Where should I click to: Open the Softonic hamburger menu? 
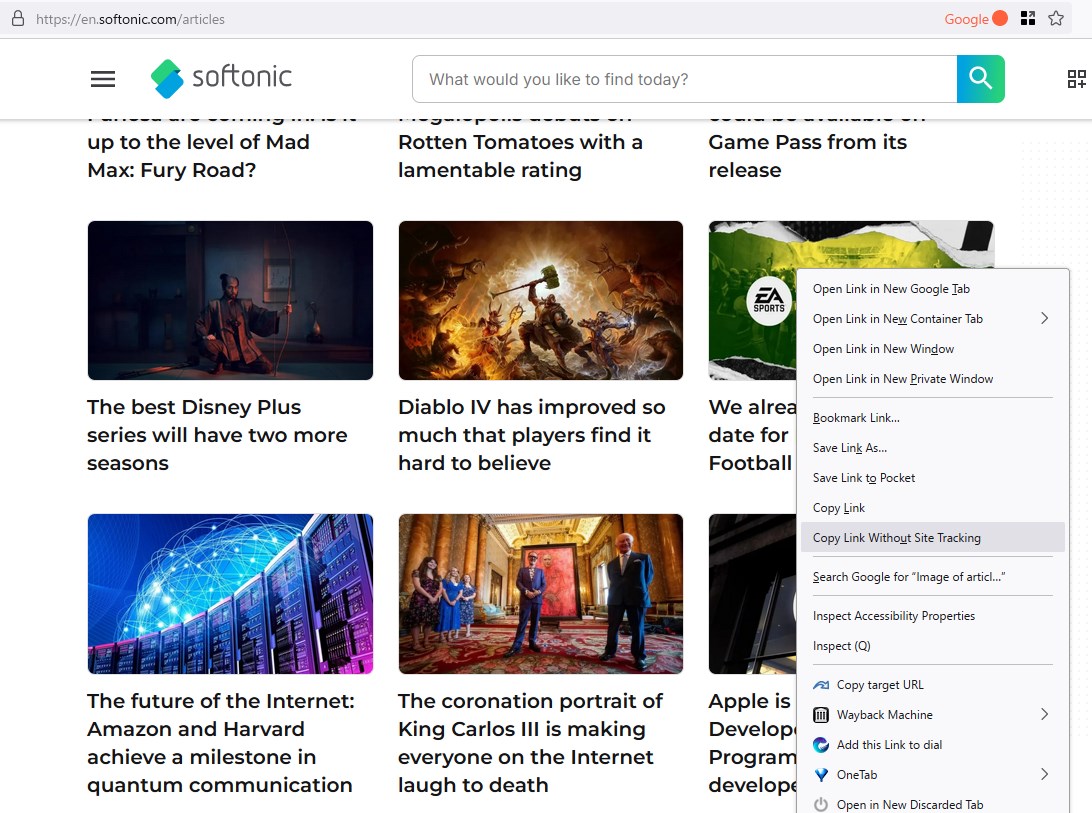coord(103,79)
